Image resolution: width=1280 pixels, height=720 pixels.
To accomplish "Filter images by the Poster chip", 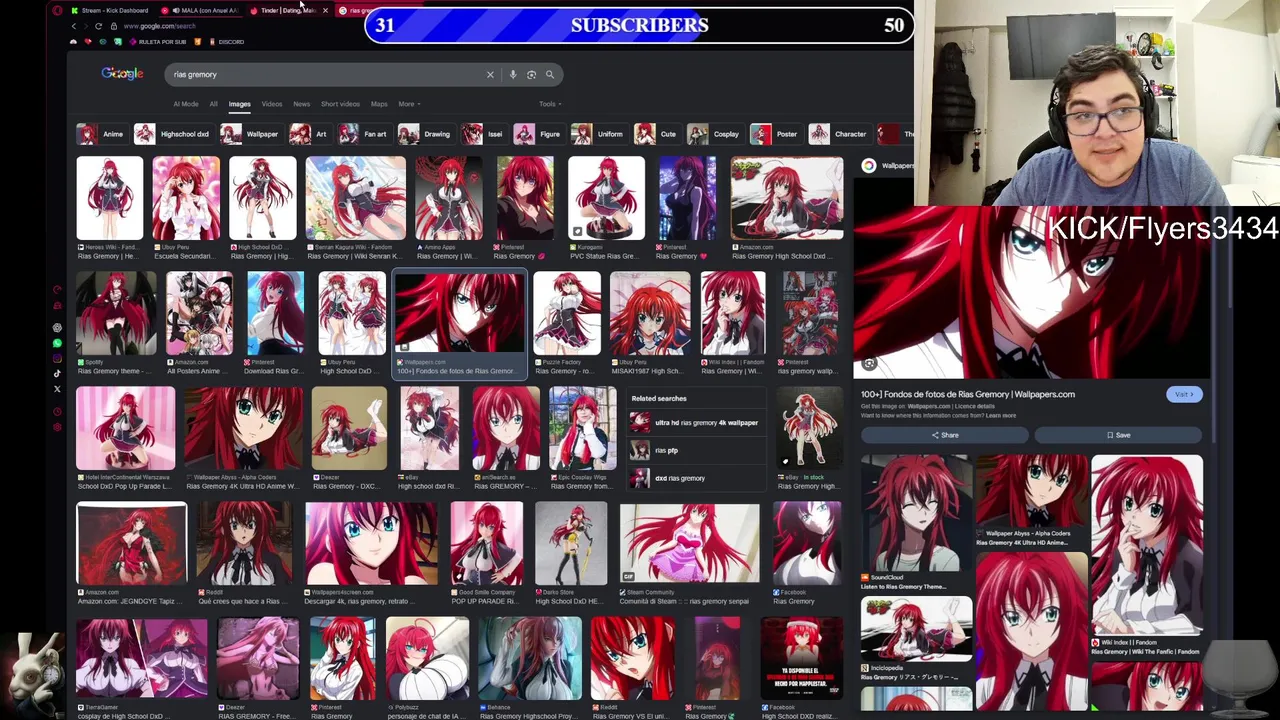I will point(775,134).
